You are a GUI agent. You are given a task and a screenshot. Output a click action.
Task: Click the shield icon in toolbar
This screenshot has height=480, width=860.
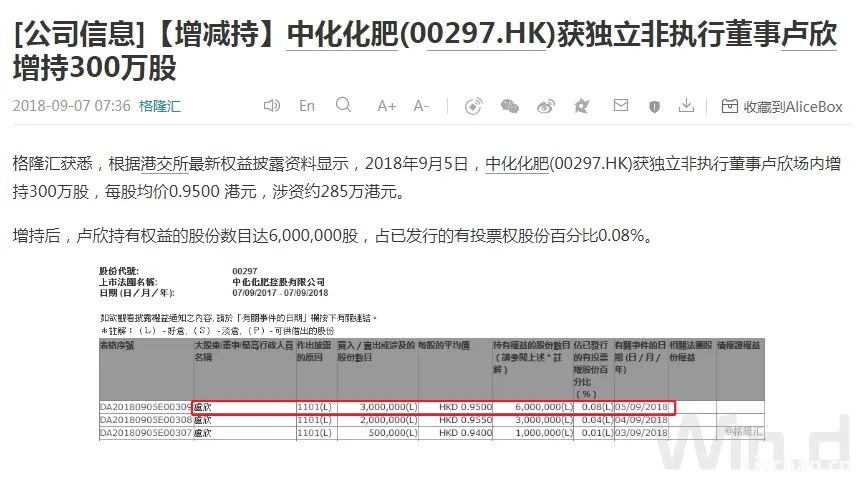[x=654, y=106]
